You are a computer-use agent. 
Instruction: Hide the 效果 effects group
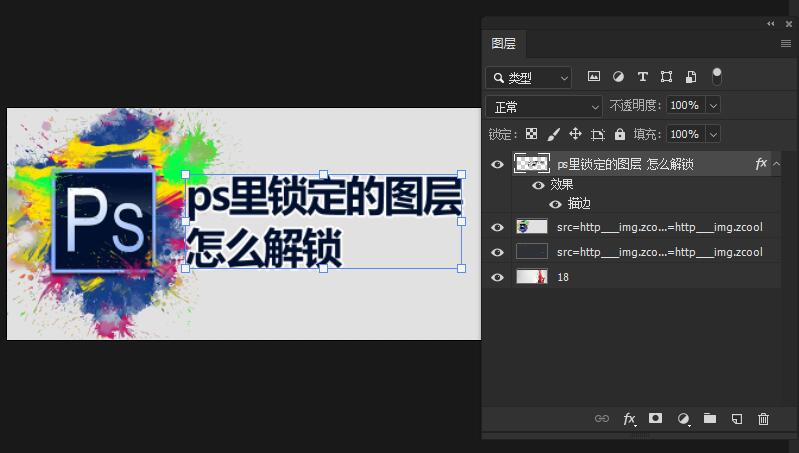pos(538,185)
